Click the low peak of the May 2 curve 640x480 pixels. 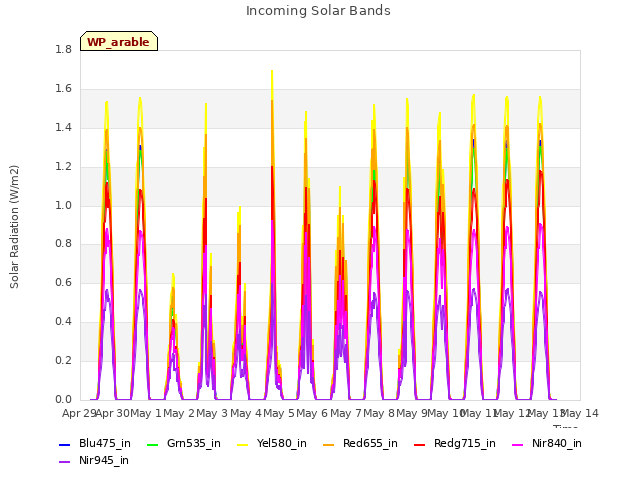click(173, 275)
